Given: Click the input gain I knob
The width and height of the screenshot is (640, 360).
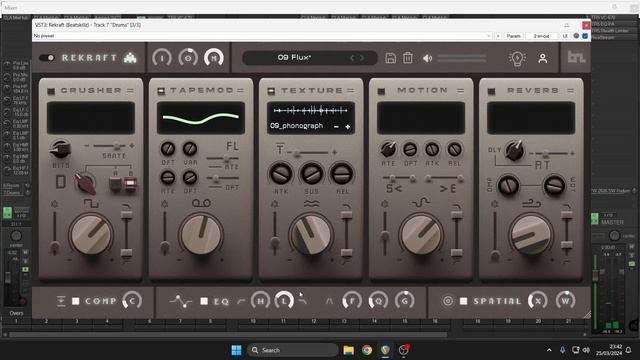Looking at the screenshot, I should pos(162,58).
